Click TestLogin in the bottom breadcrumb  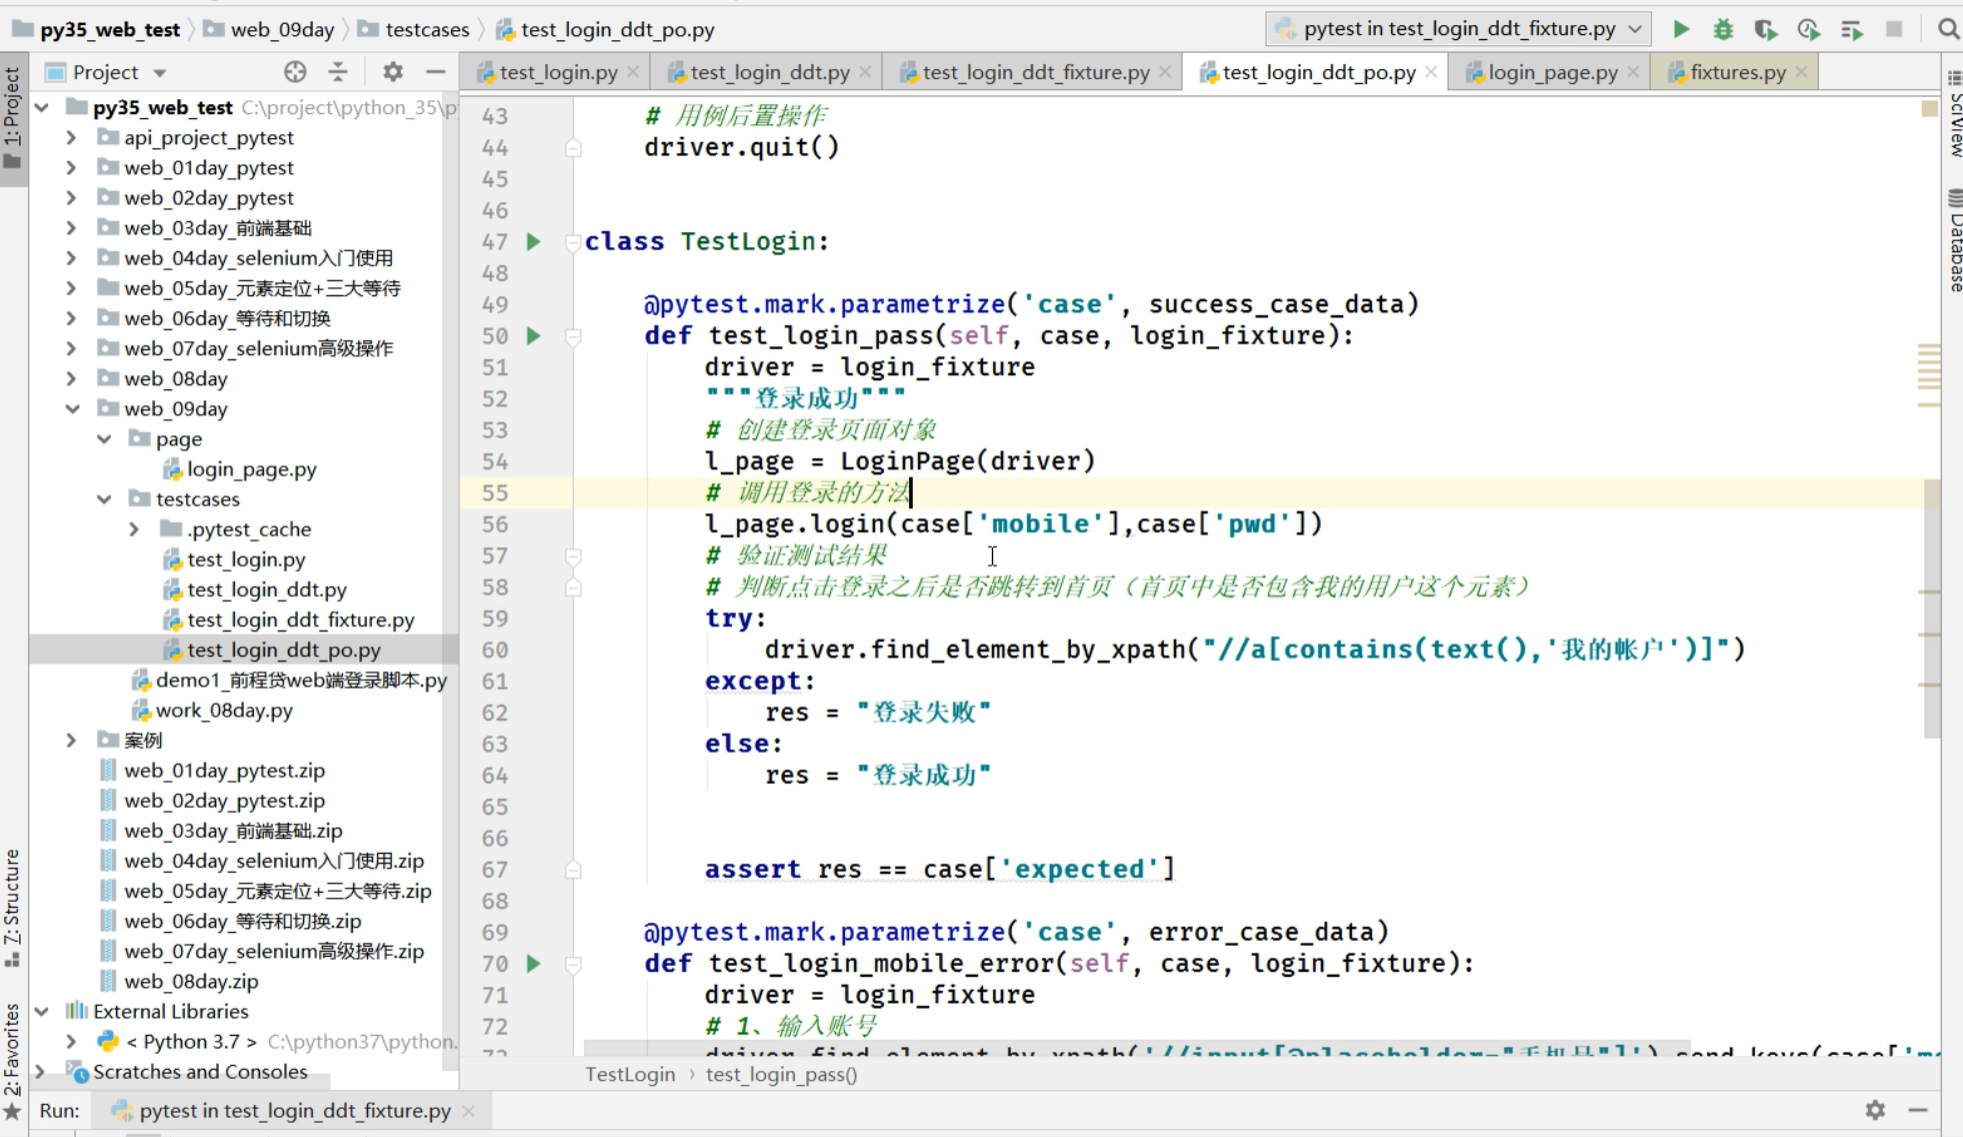click(x=630, y=1074)
